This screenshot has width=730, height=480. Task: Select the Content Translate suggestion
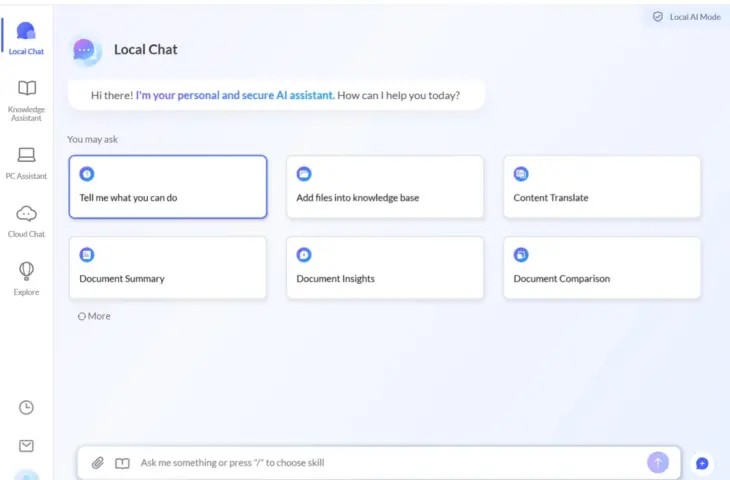point(602,187)
